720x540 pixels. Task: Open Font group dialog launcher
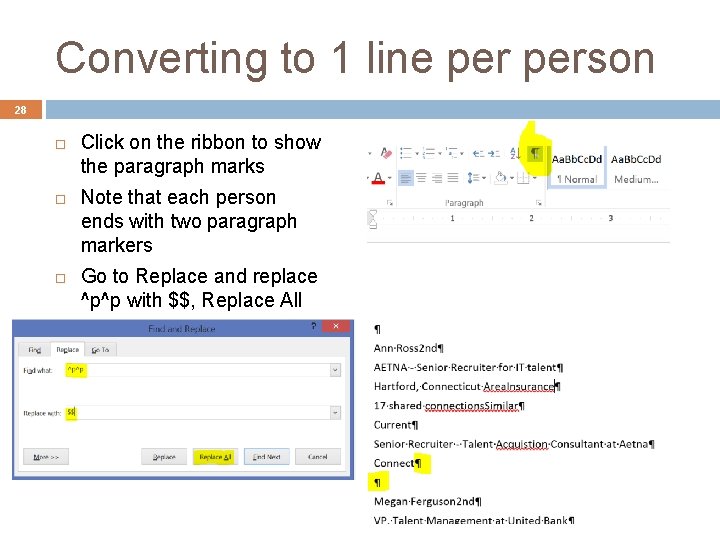coord(390,202)
